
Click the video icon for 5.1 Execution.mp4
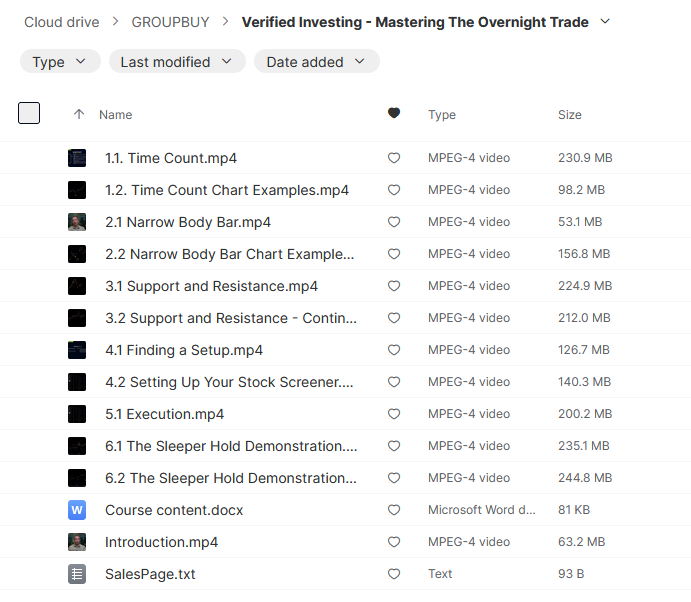coord(77,414)
